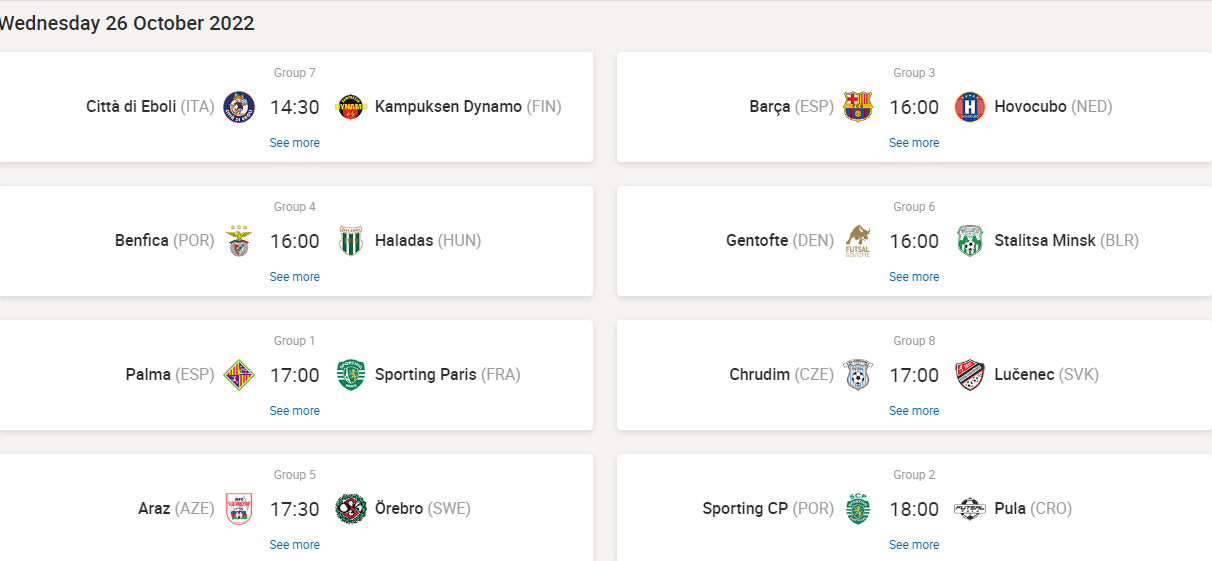Click the Città di Eboli club crest
1212x561 pixels.
[239, 107]
